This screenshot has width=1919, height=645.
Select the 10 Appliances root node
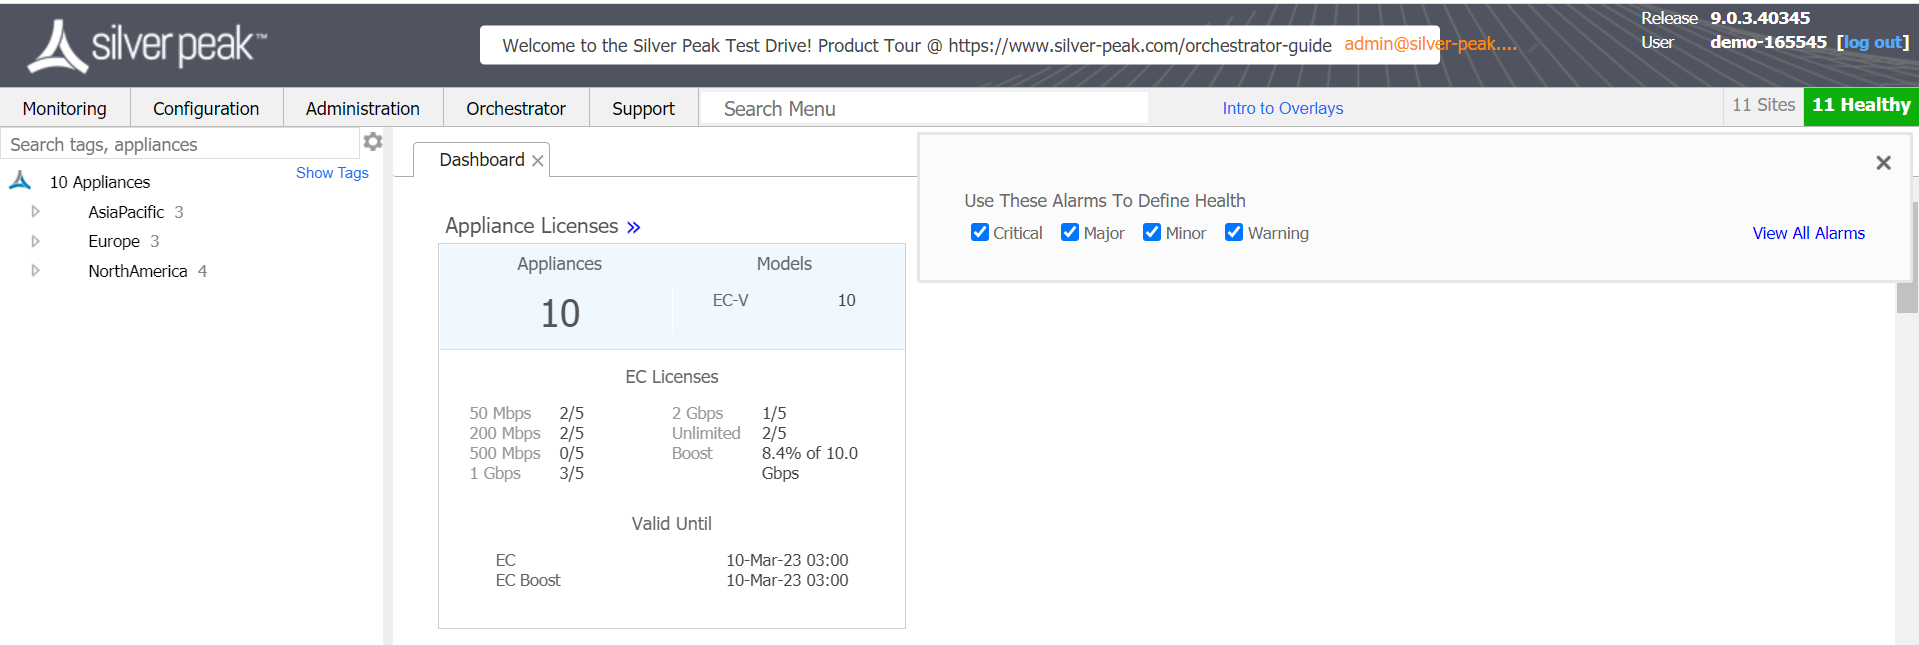pyautogui.click(x=100, y=182)
